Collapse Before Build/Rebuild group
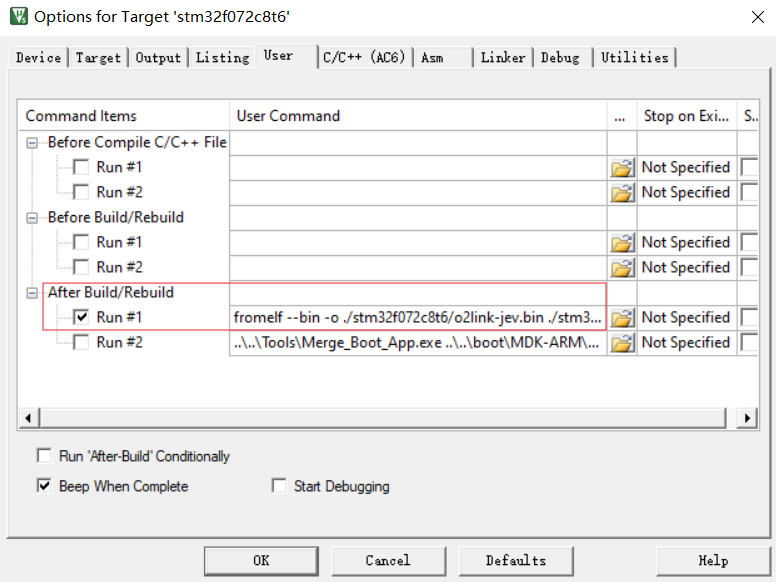This screenshot has height=582, width=776. pyautogui.click(x=32, y=218)
